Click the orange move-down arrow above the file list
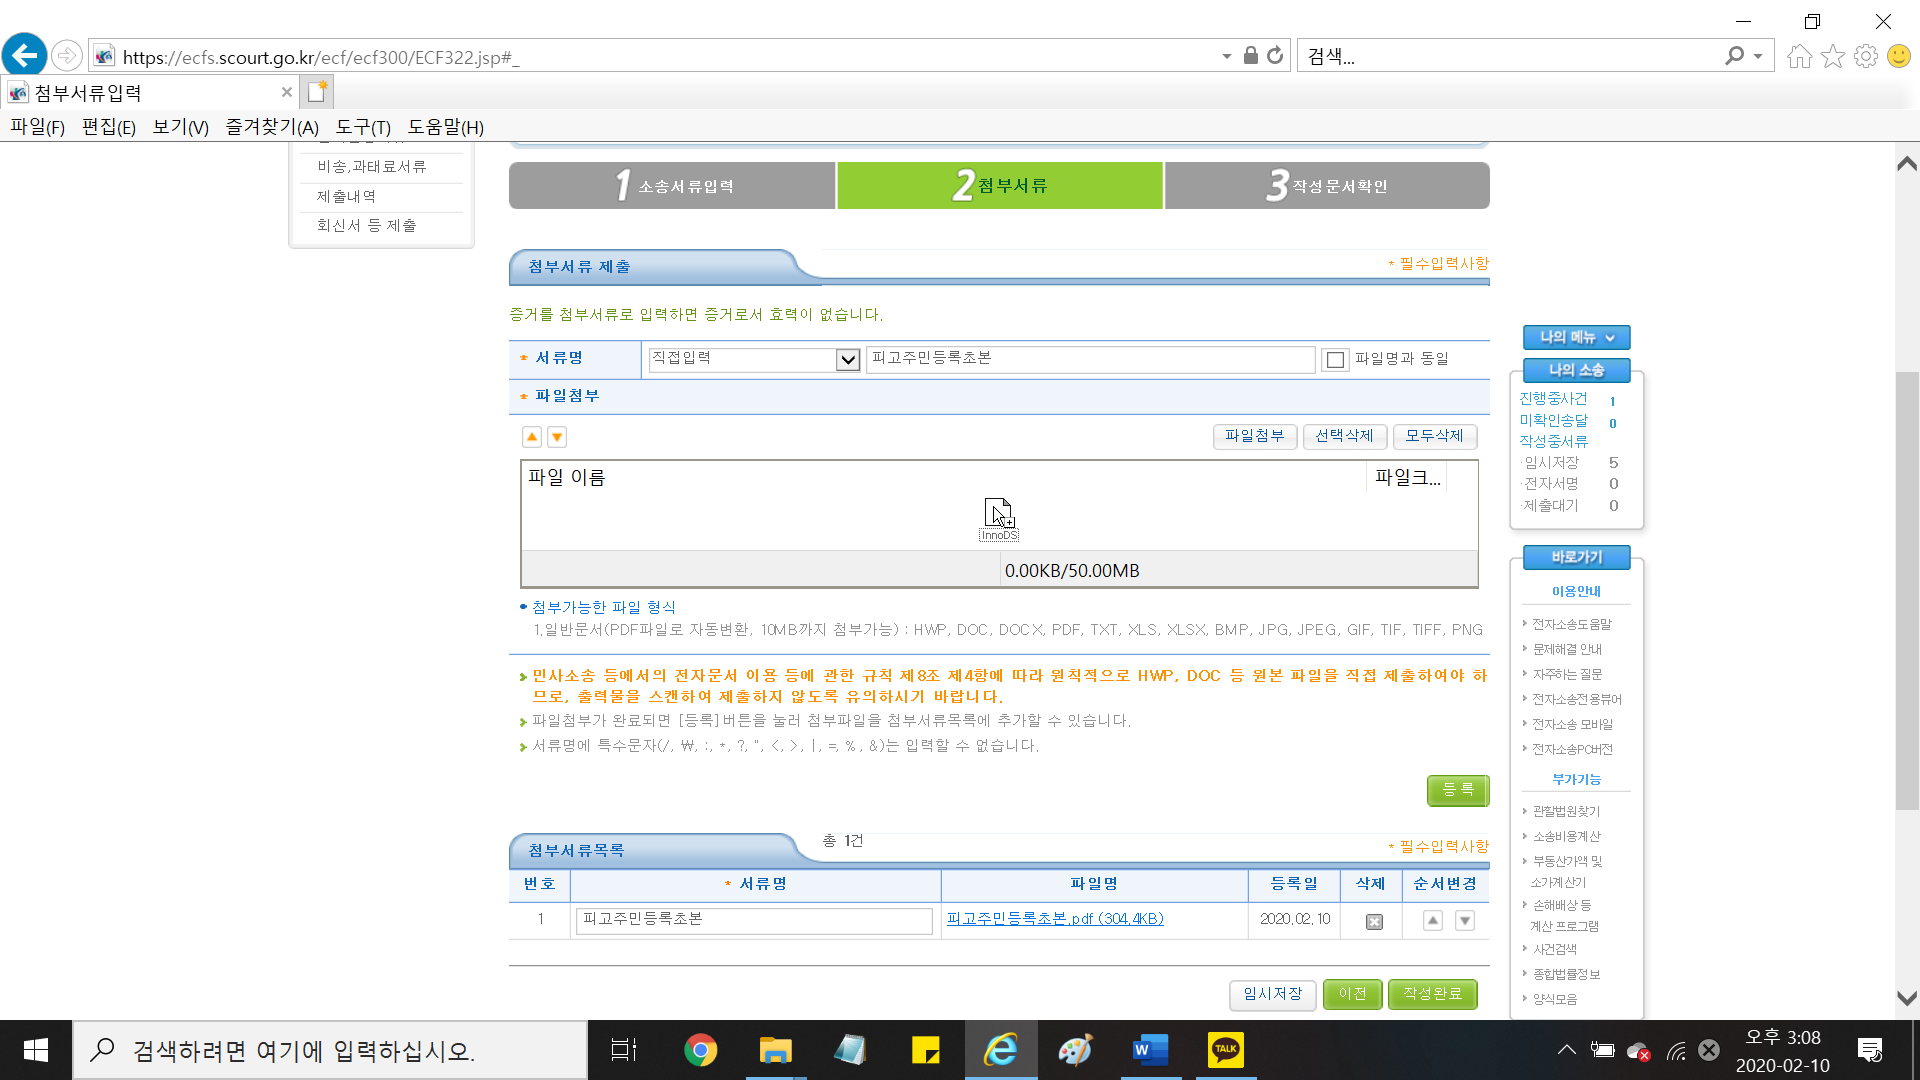Image resolution: width=1920 pixels, height=1080 pixels. click(x=557, y=437)
